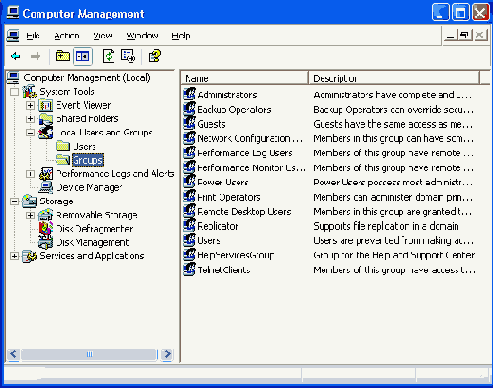Select the HelpServicesGroup group name

pyautogui.click(x=236, y=255)
